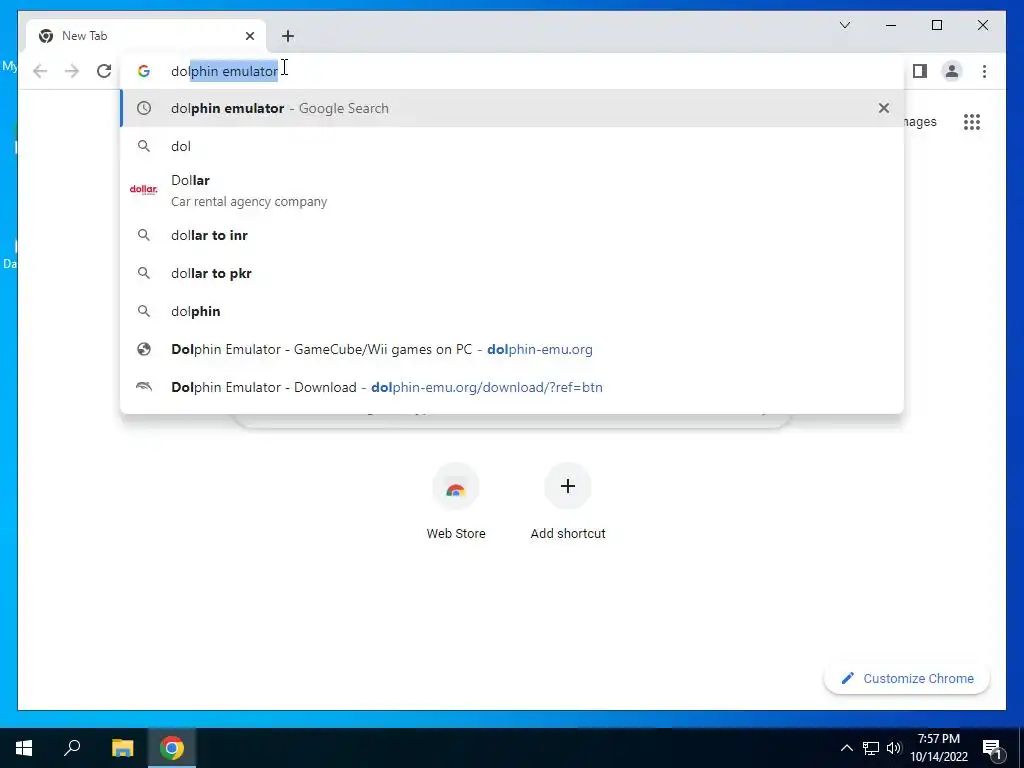Image resolution: width=1024 pixels, height=768 pixels.
Task: Open File Explorer from the taskbar
Action: (122, 748)
